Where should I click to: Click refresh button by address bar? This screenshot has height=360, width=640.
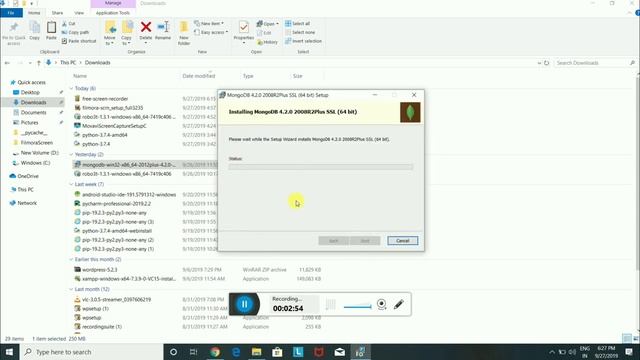click(547, 63)
